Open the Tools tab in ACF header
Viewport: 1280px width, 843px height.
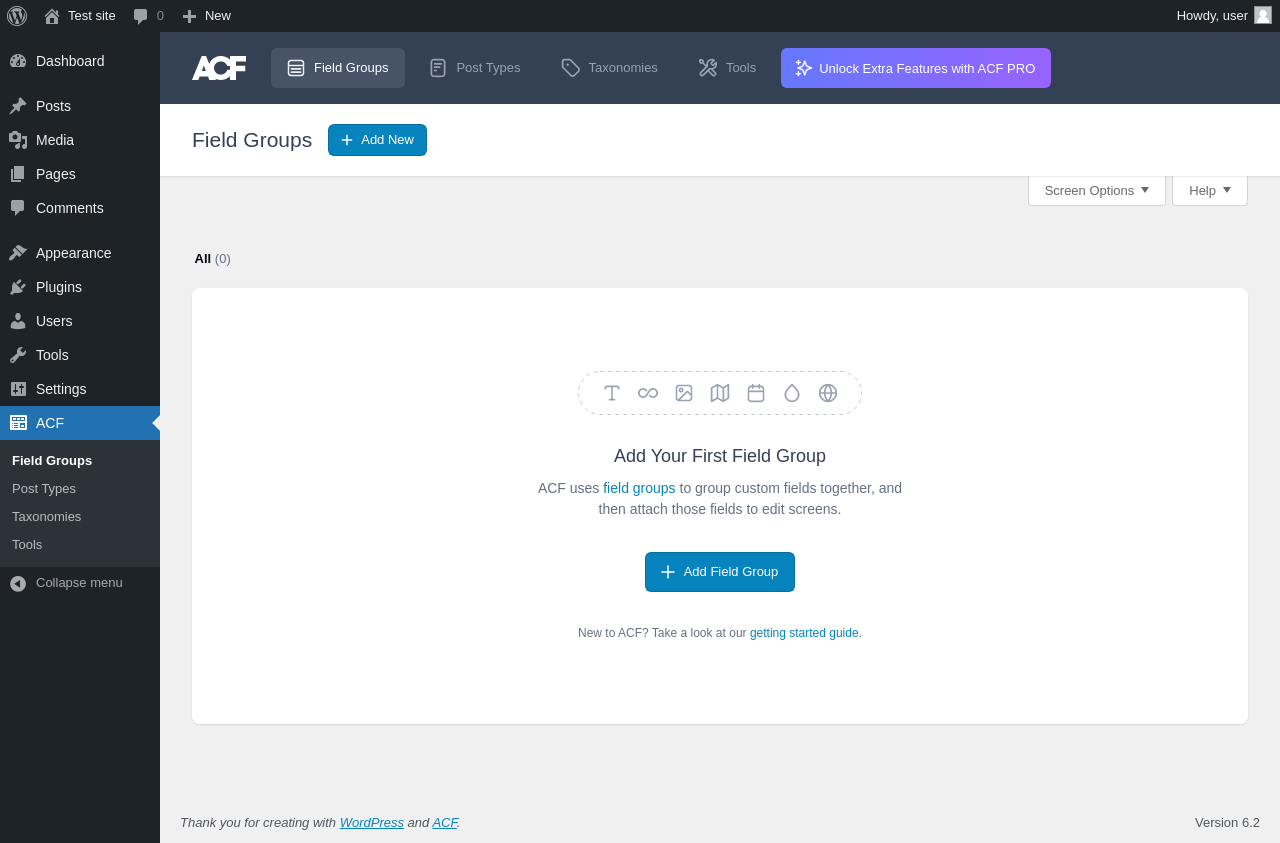tap(727, 68)
